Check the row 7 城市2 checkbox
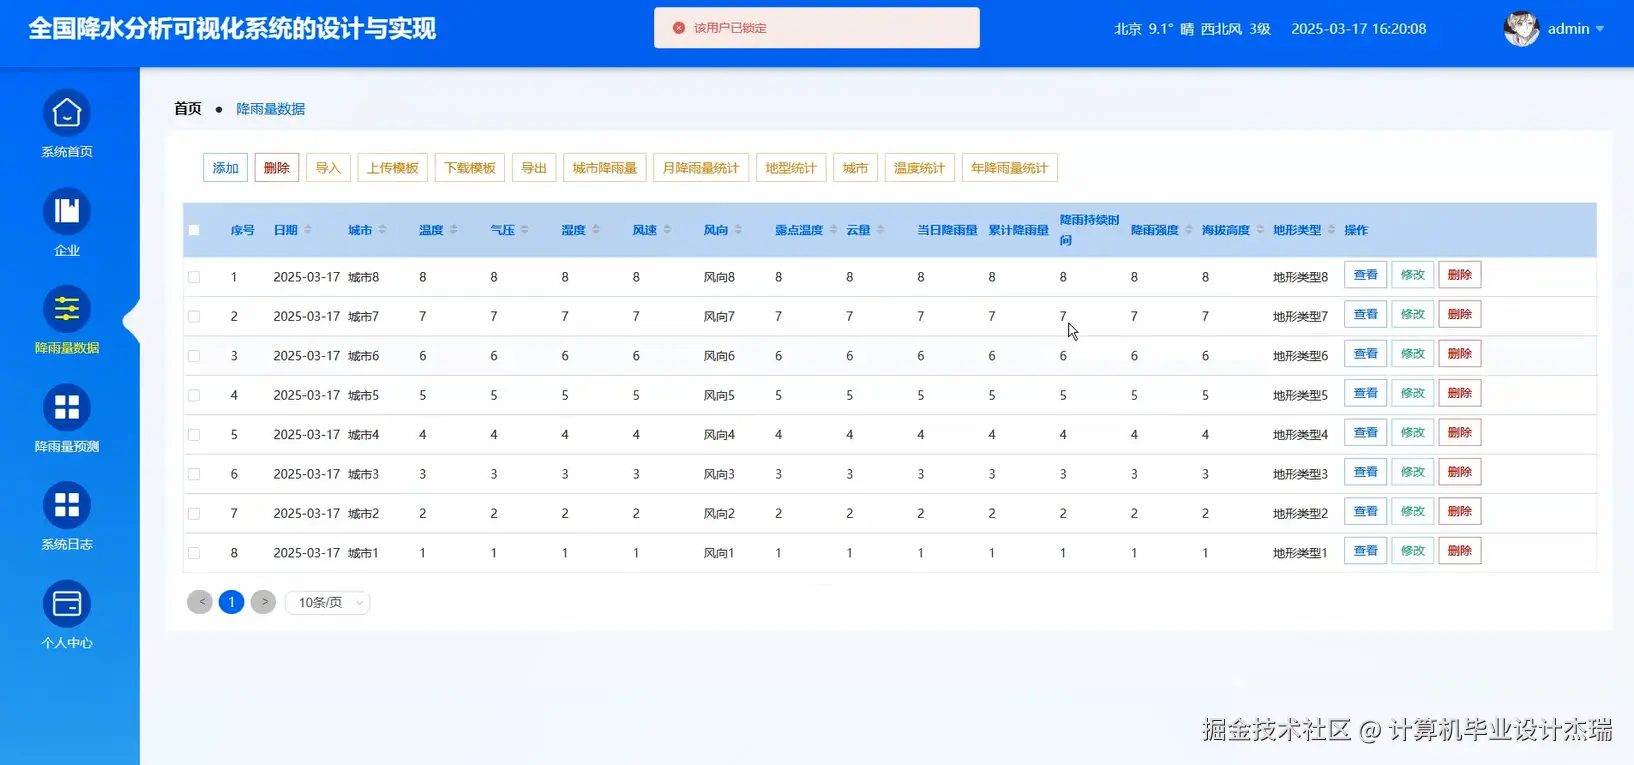Image resolution: width=1634 pixels, height=765 pixels. click(194, 513)
